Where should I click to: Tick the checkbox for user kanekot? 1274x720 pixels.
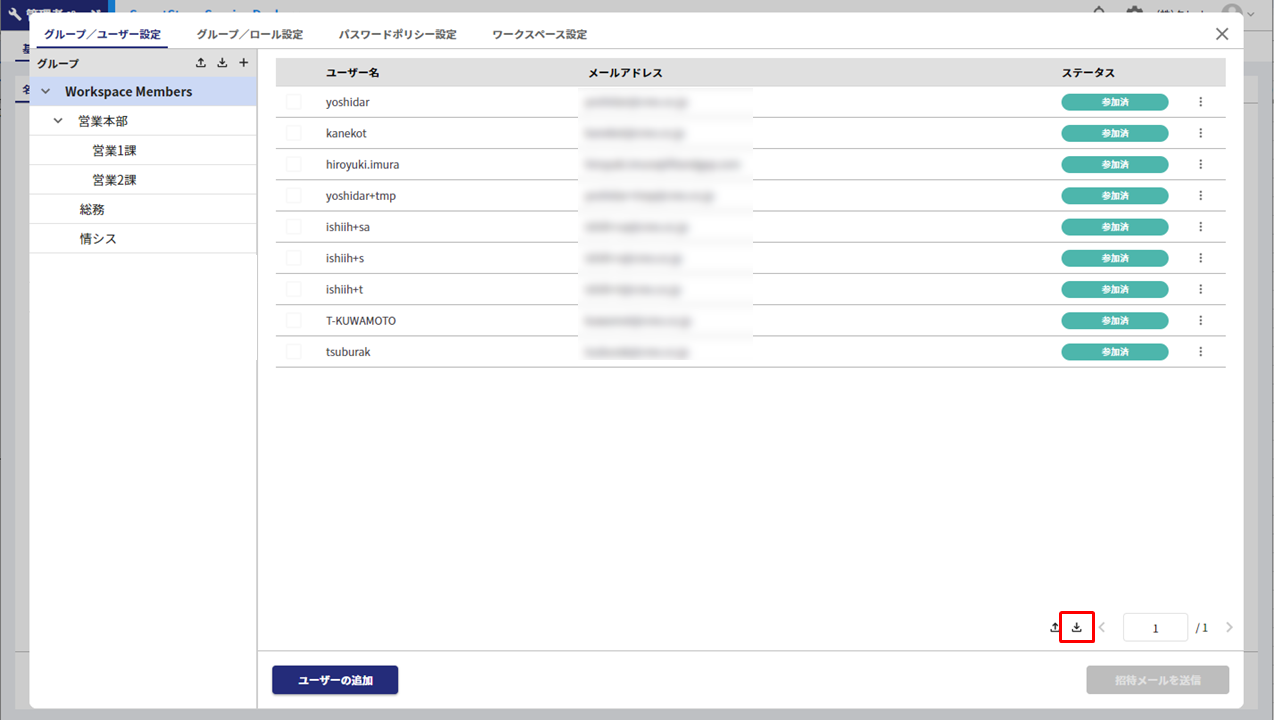pos(294,133)
